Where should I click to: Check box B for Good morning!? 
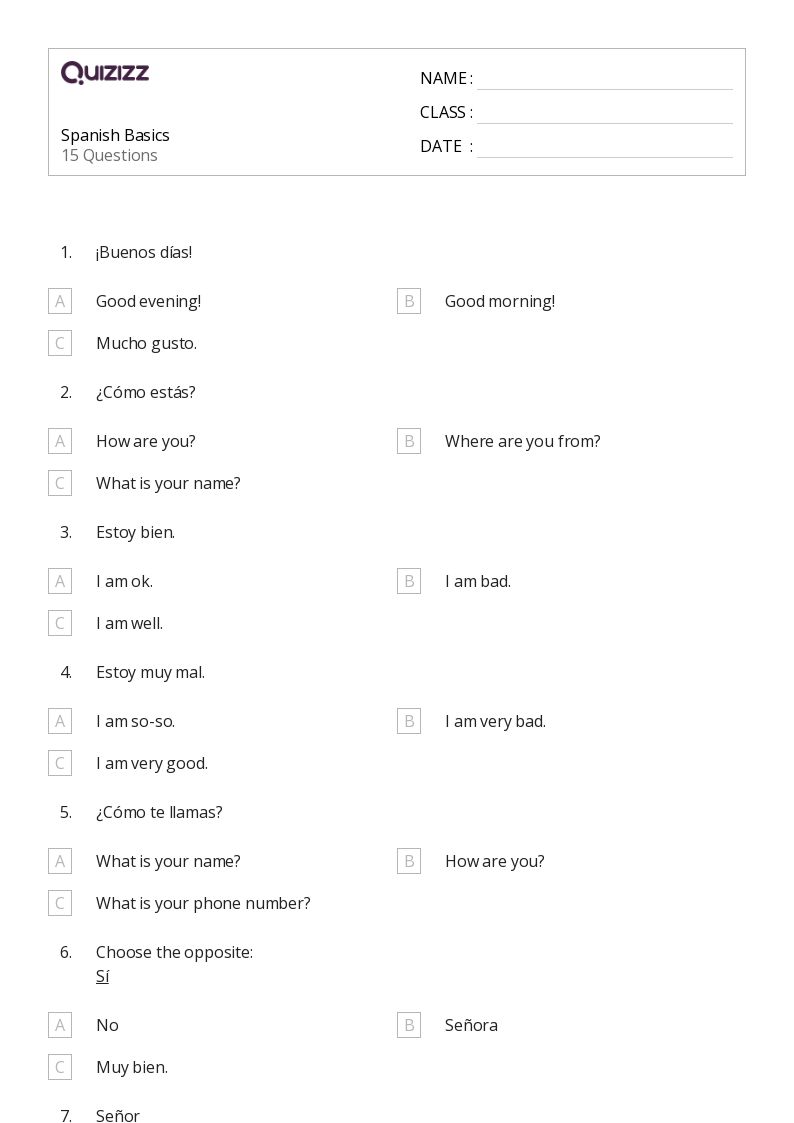(x=409, y=301)
